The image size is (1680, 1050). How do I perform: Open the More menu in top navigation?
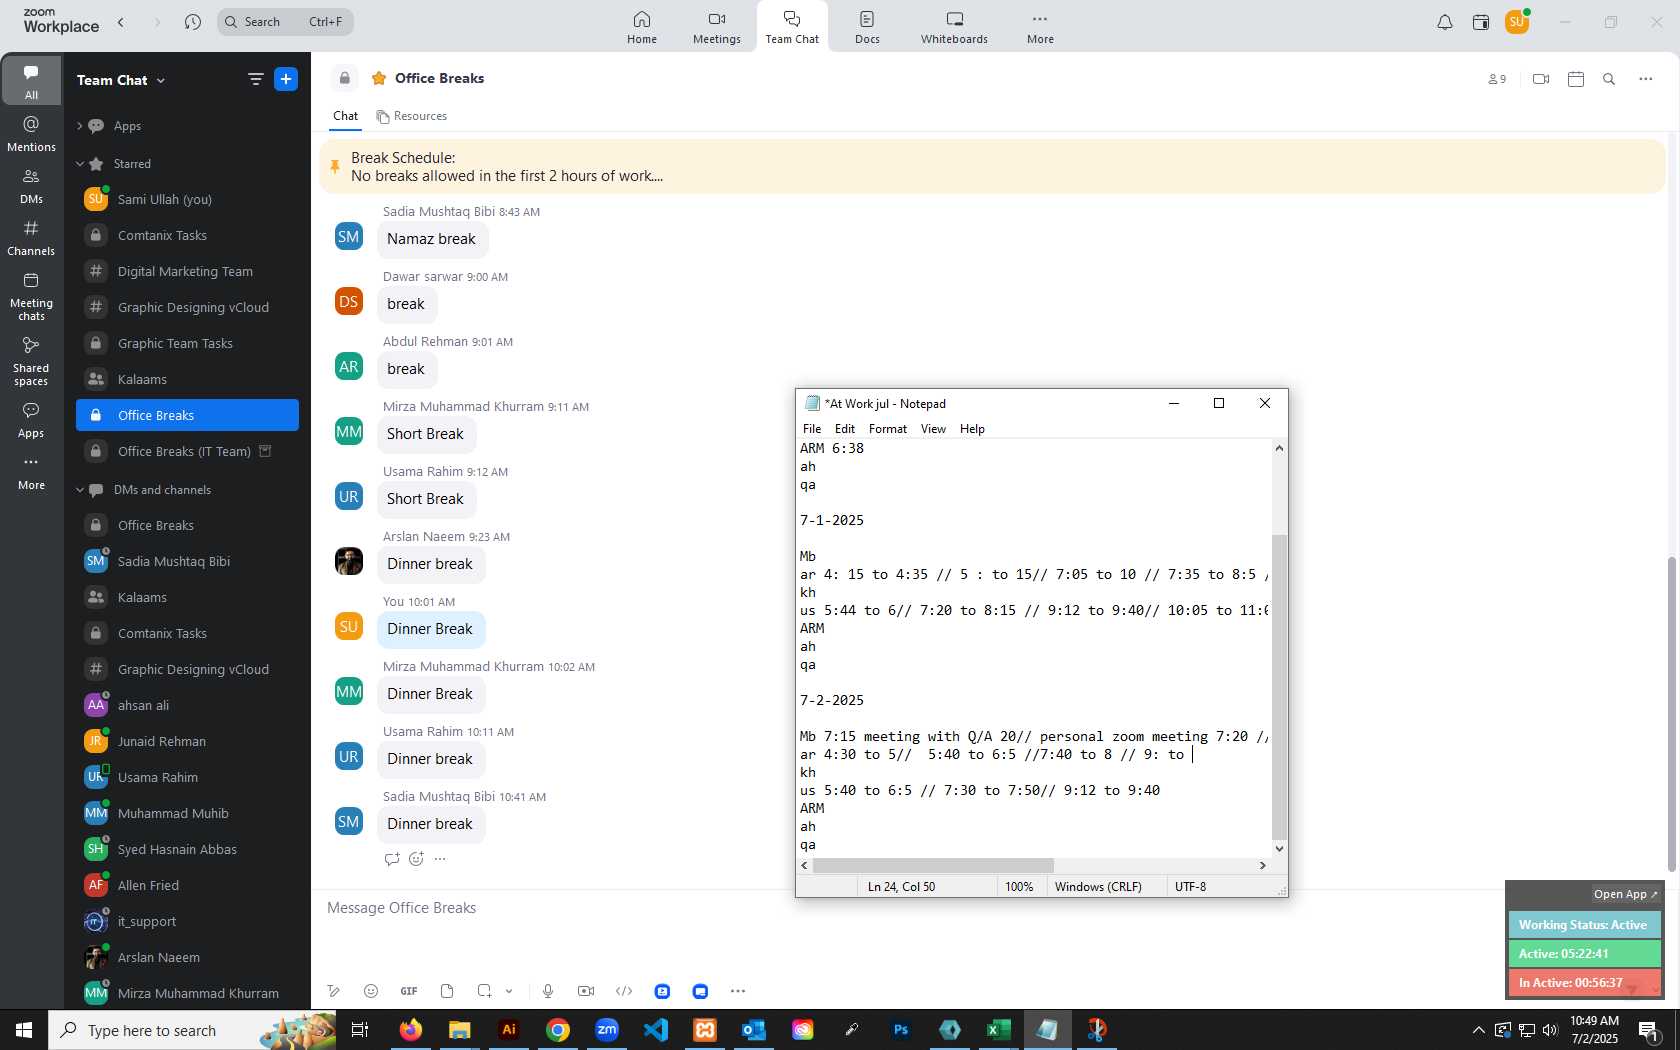pos(1040,27)
